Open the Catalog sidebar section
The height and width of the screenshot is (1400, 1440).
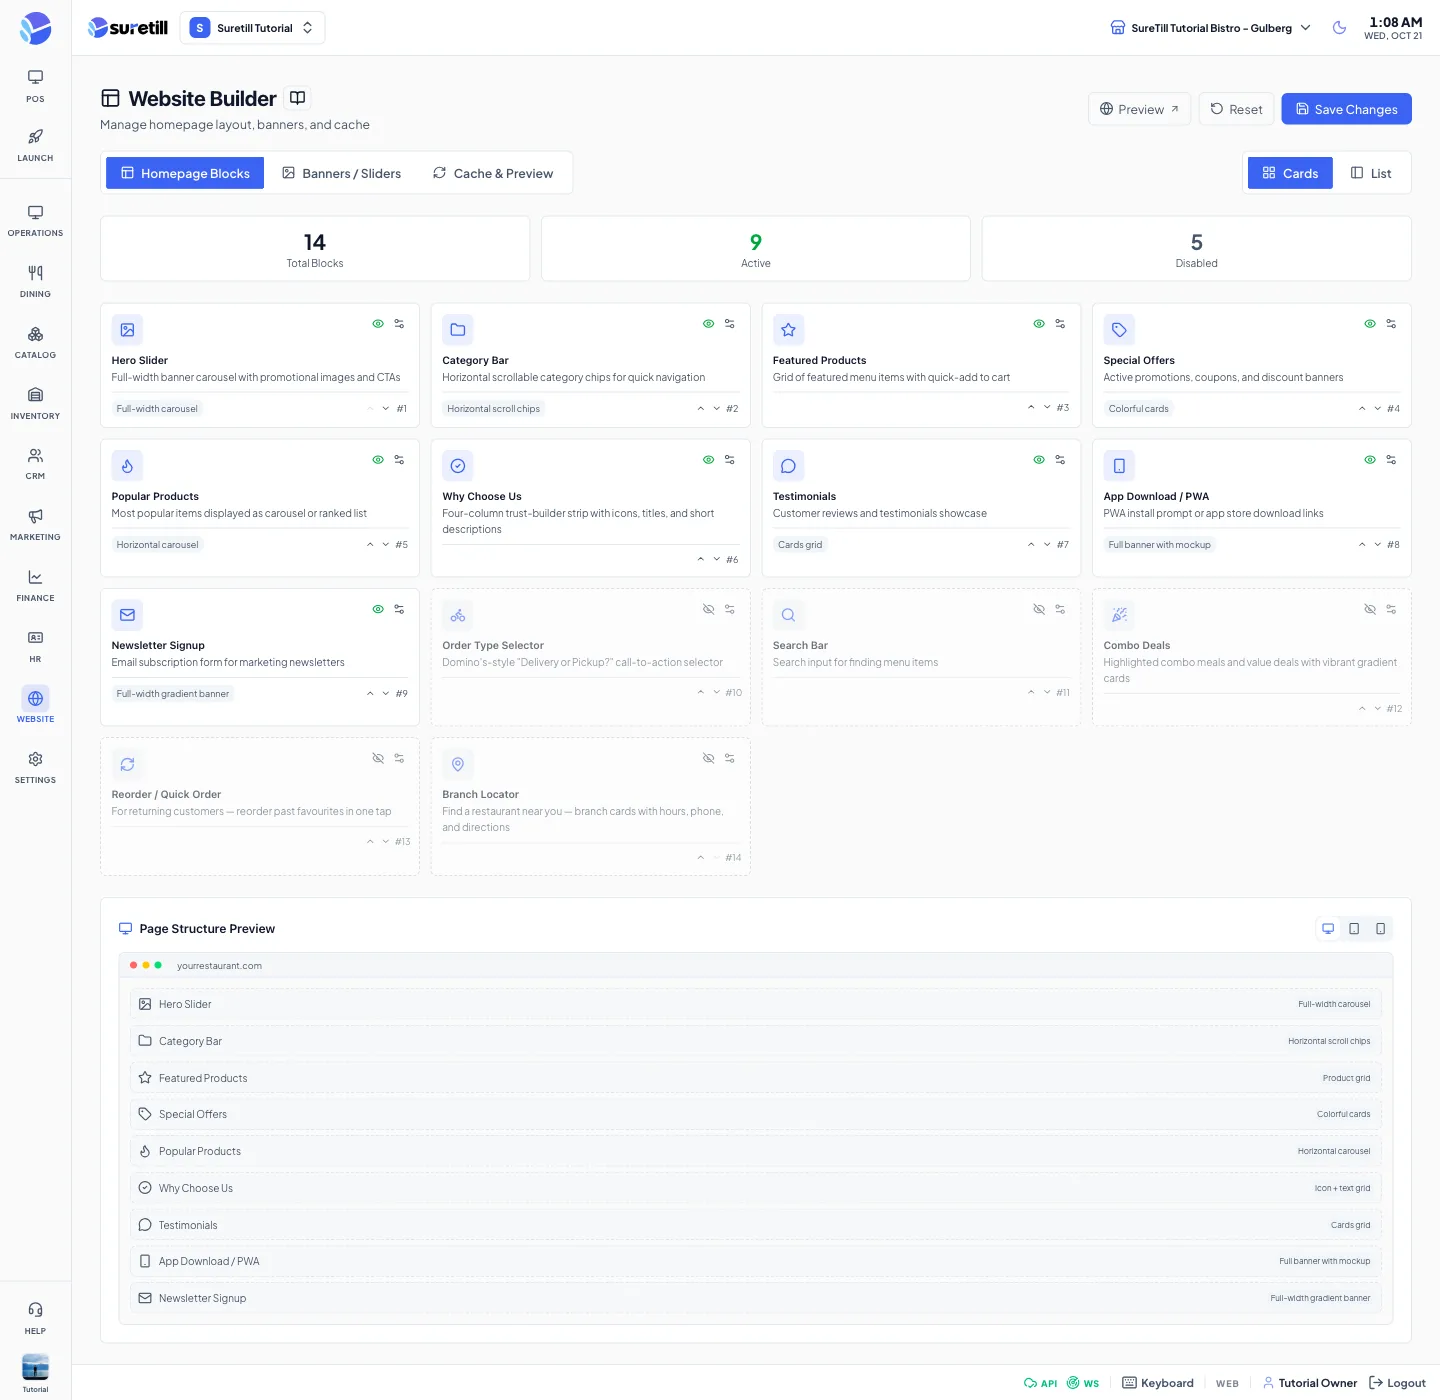35,343
